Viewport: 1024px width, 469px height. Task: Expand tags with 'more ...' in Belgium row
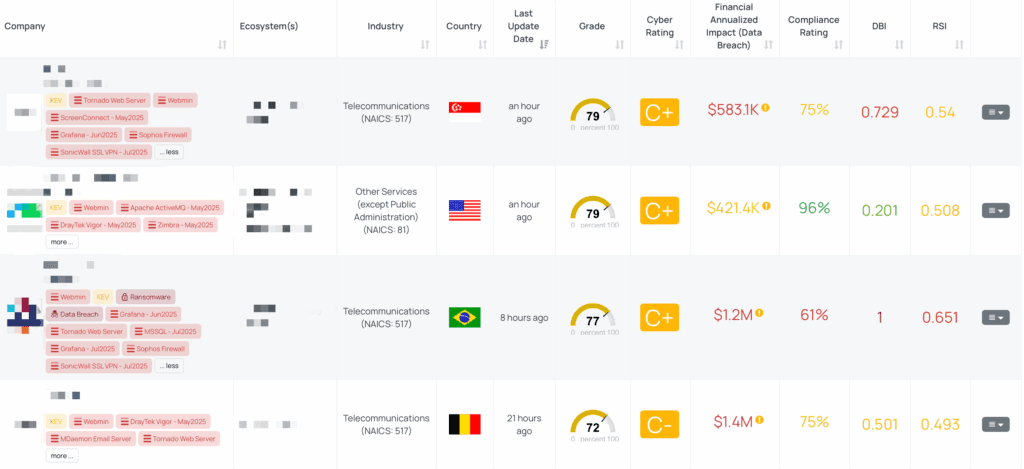click(61, 456)
